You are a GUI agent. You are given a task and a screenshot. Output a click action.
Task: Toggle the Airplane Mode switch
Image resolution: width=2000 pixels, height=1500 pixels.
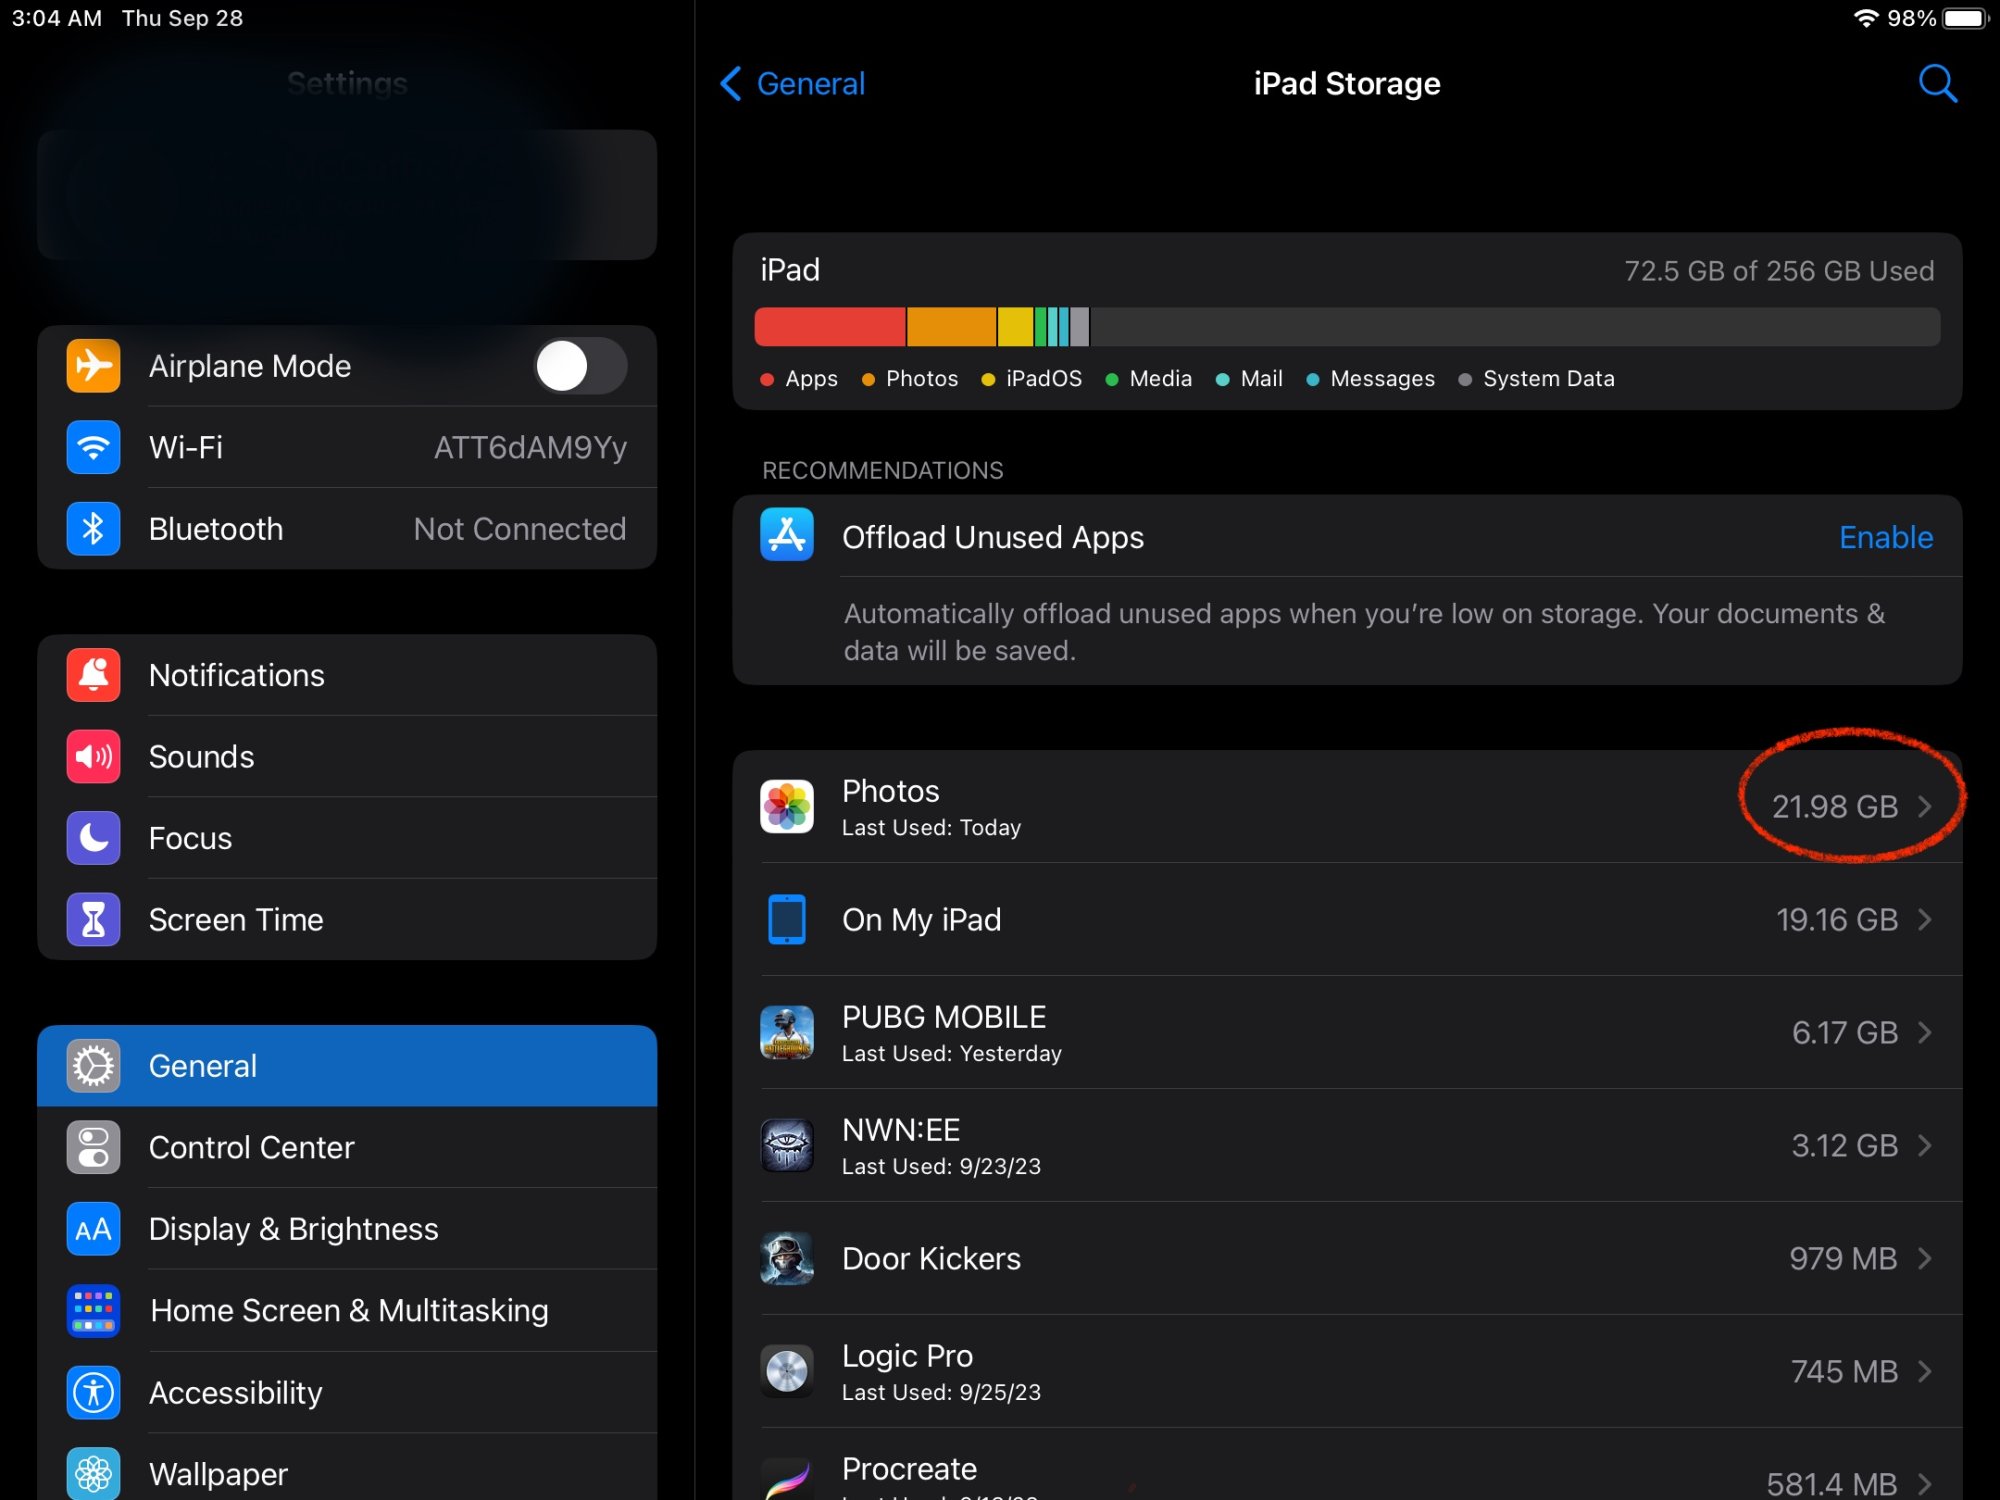[x=581, y=366]
